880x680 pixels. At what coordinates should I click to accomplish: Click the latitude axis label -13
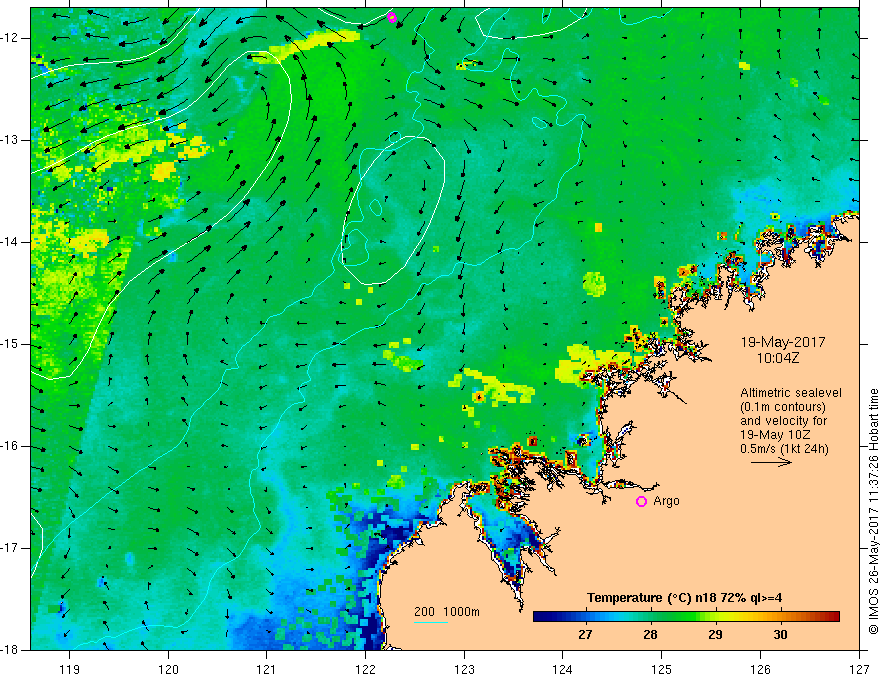coord(11,140)
